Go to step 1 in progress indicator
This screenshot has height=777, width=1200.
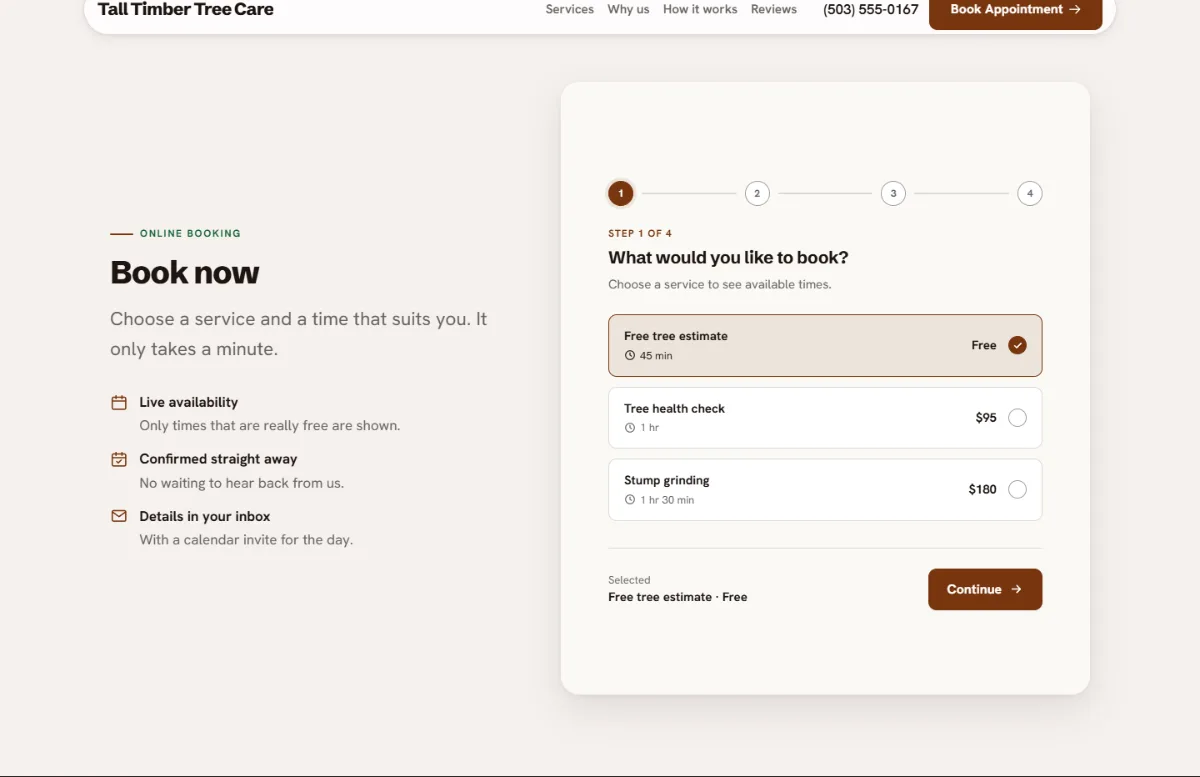621,193
